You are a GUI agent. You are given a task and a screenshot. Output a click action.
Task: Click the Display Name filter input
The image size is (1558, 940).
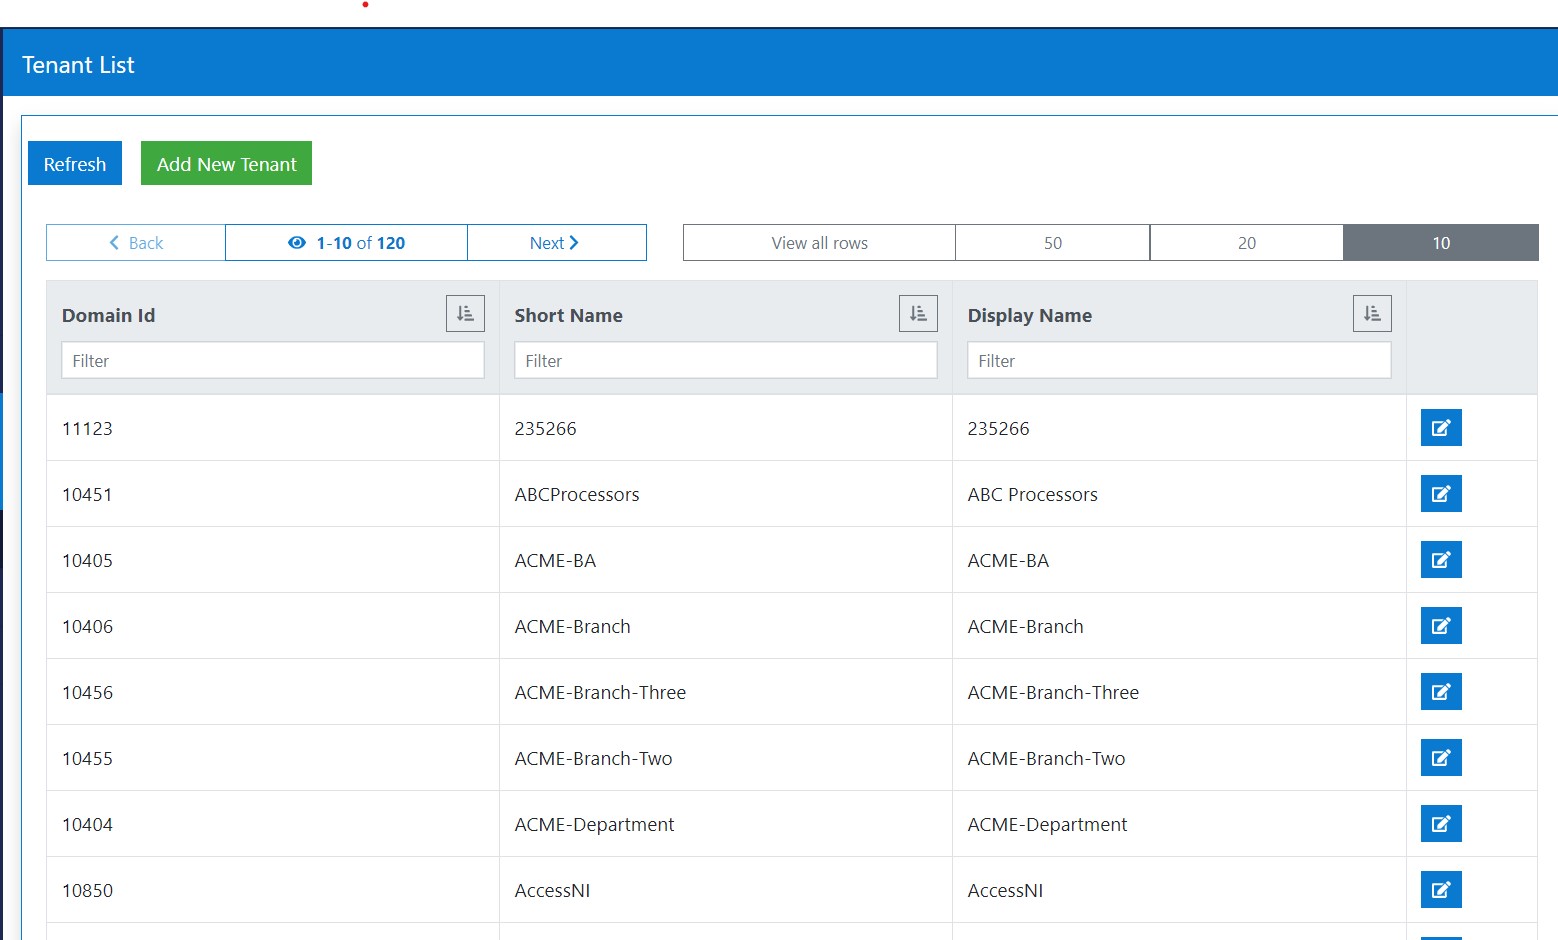pyautogui.click(x=1178, y=360)
